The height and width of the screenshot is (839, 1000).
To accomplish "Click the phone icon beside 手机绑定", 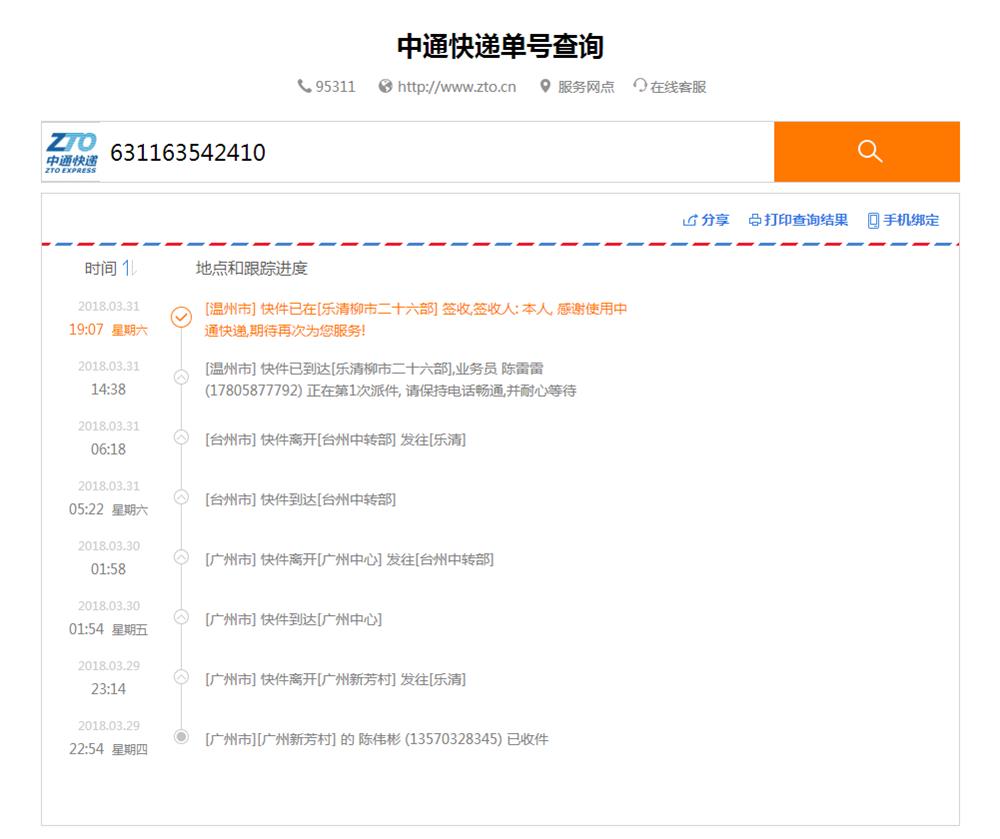I will [874, 221].
